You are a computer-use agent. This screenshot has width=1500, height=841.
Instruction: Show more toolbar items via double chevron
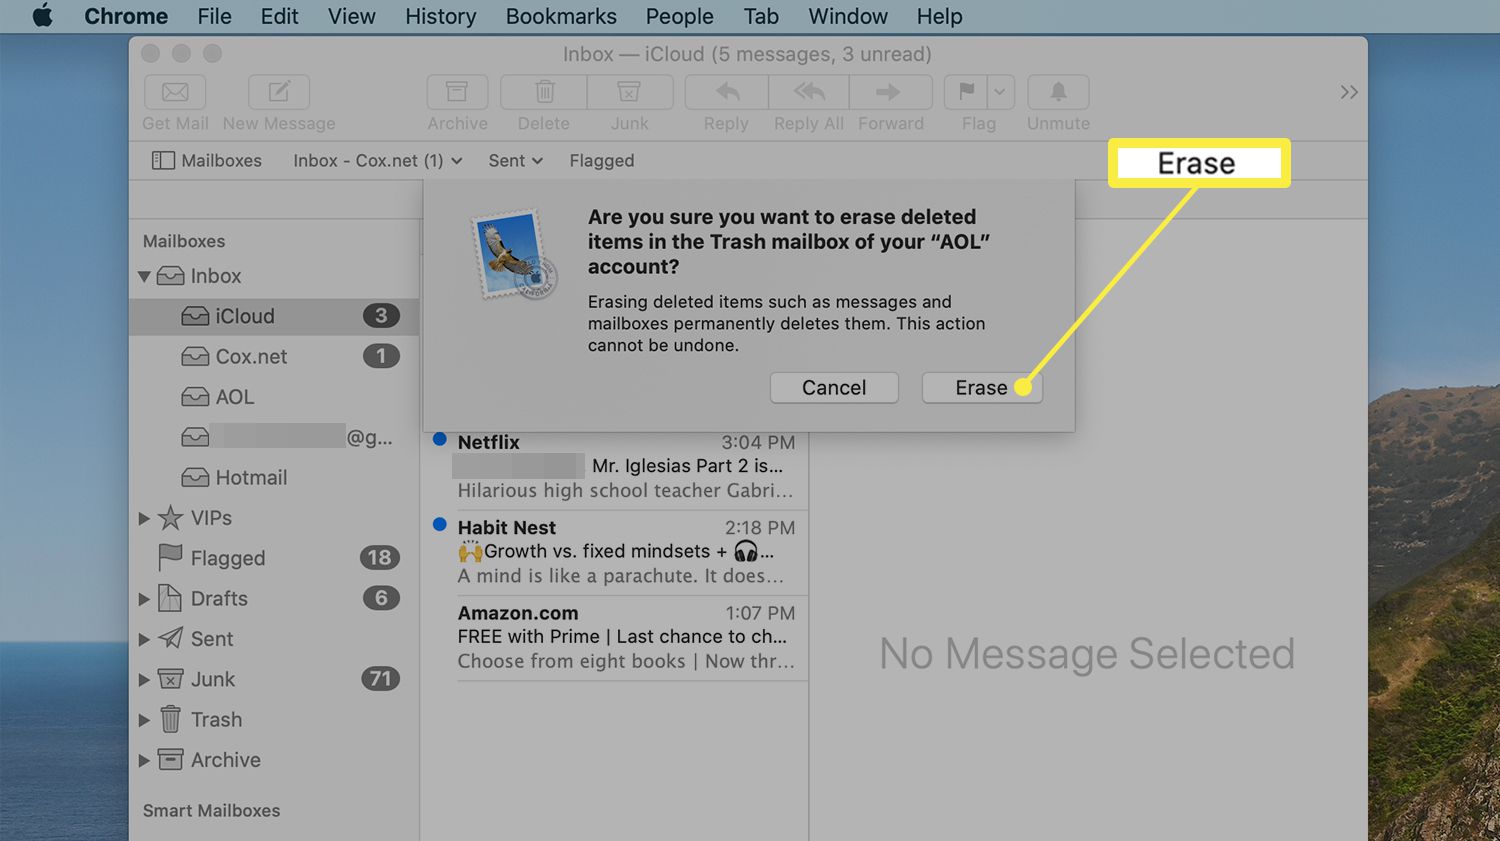pyautogui.click(x=1349, y=92)
